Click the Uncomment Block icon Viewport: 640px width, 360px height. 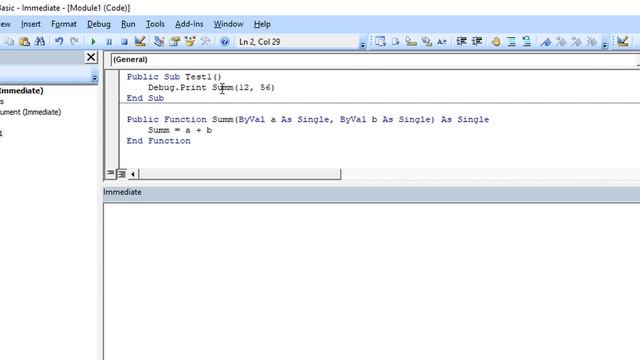coord(527,41)
